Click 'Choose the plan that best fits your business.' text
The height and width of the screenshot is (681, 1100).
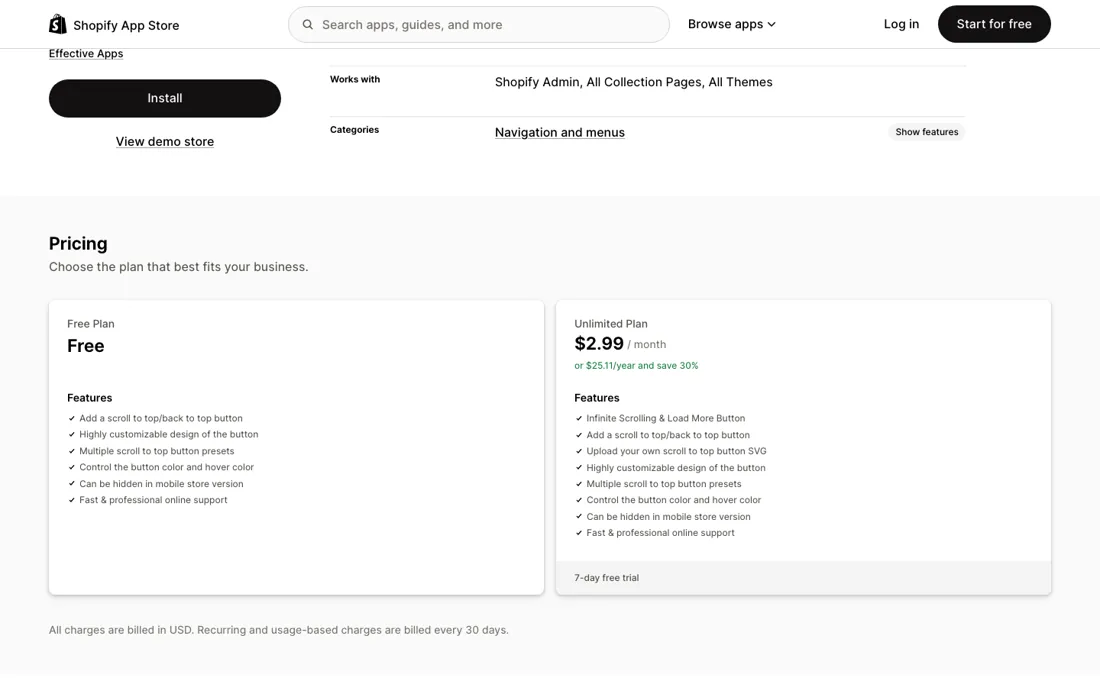[178, 267]
